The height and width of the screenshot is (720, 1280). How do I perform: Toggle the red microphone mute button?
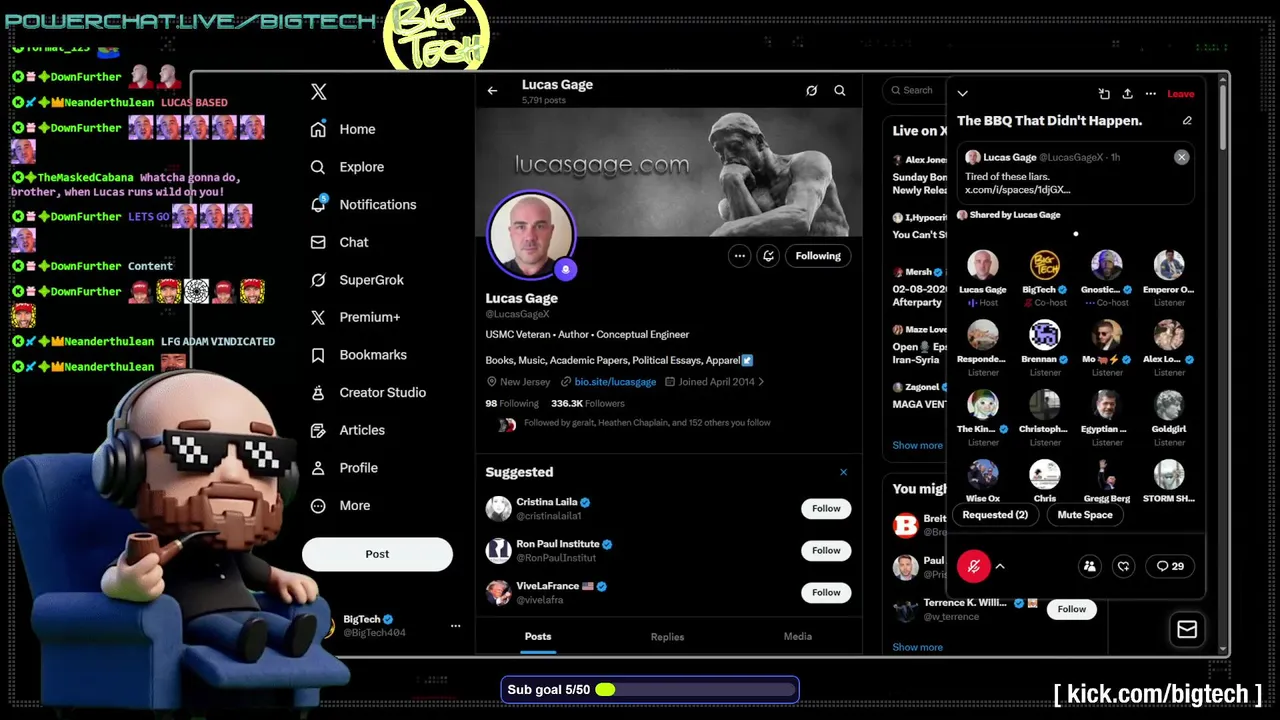click(973, 567)
